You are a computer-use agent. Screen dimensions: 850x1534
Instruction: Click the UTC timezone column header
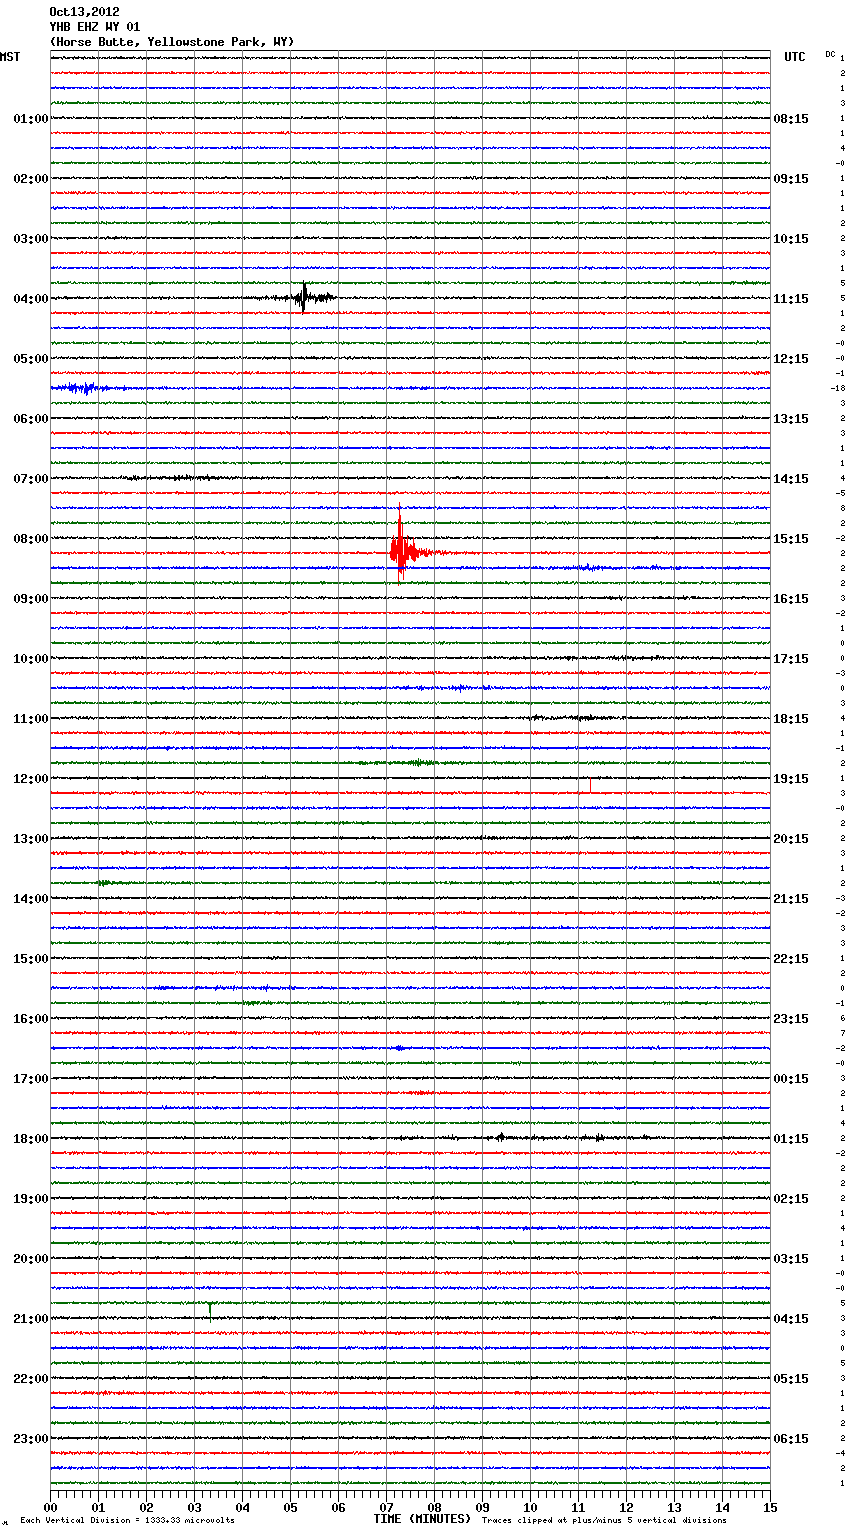click(794, 57)
